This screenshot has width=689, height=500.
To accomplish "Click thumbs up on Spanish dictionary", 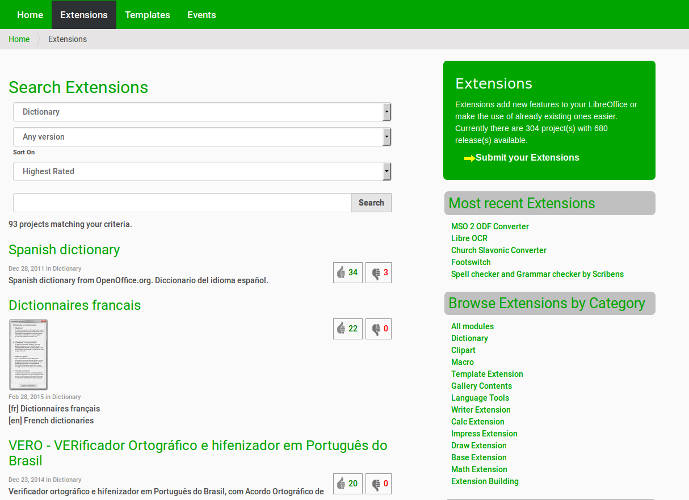I will point(348,272).
